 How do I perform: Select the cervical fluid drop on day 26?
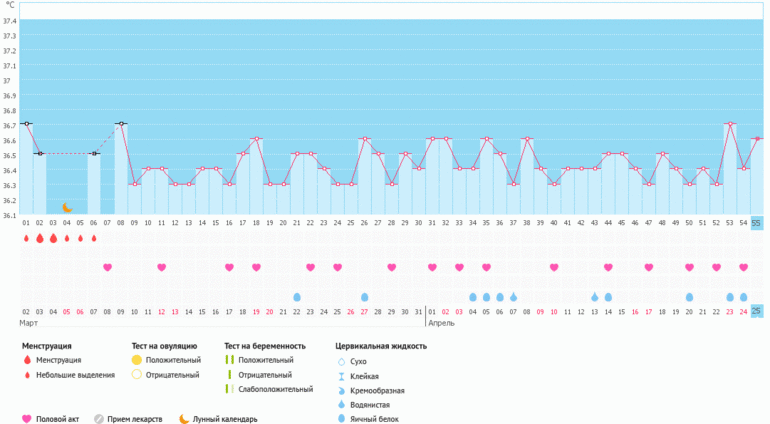[365, 297]
